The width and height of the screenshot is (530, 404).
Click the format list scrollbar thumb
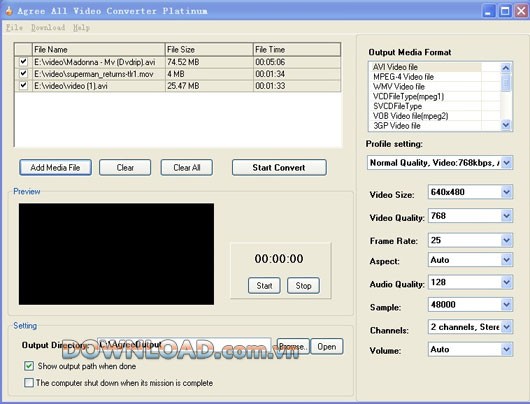pyautogui.click(x=506, y=83)
